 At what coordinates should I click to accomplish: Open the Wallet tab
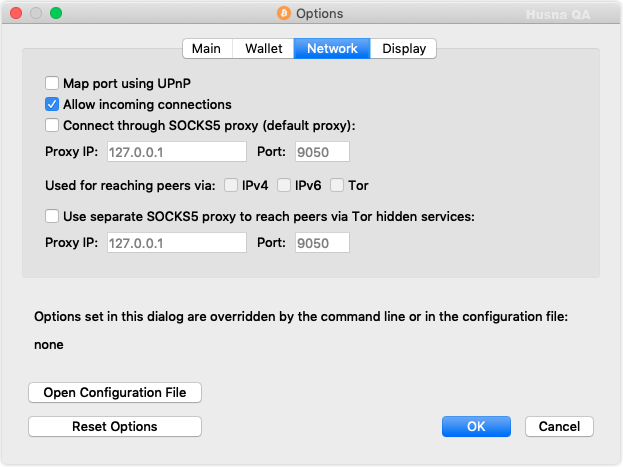[x=263, y=48]
